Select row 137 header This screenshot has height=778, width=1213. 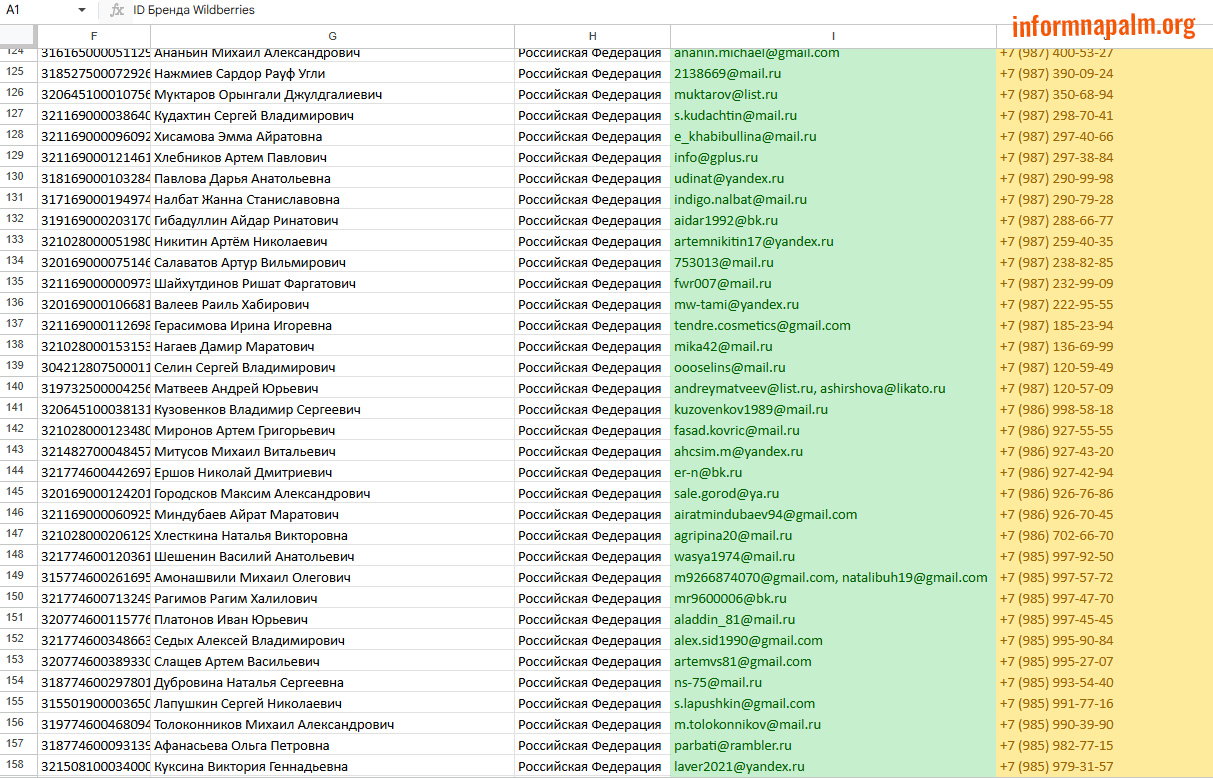coord(18,325)
